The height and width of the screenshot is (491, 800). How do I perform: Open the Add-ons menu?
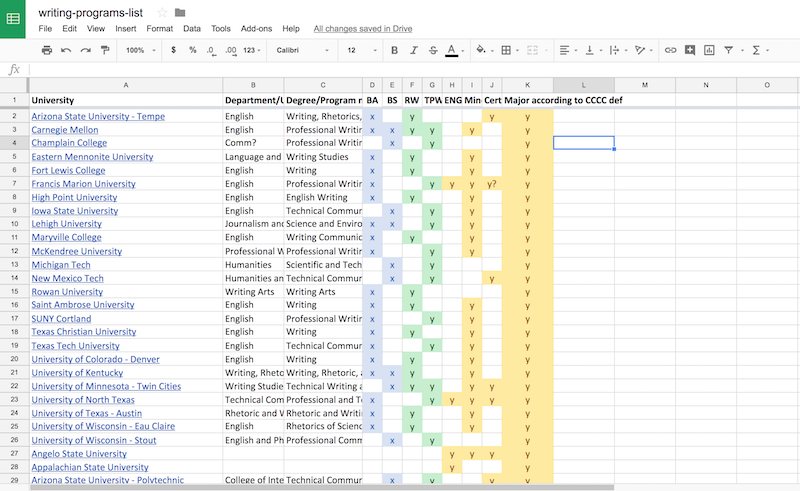click(x=256, y=29)
